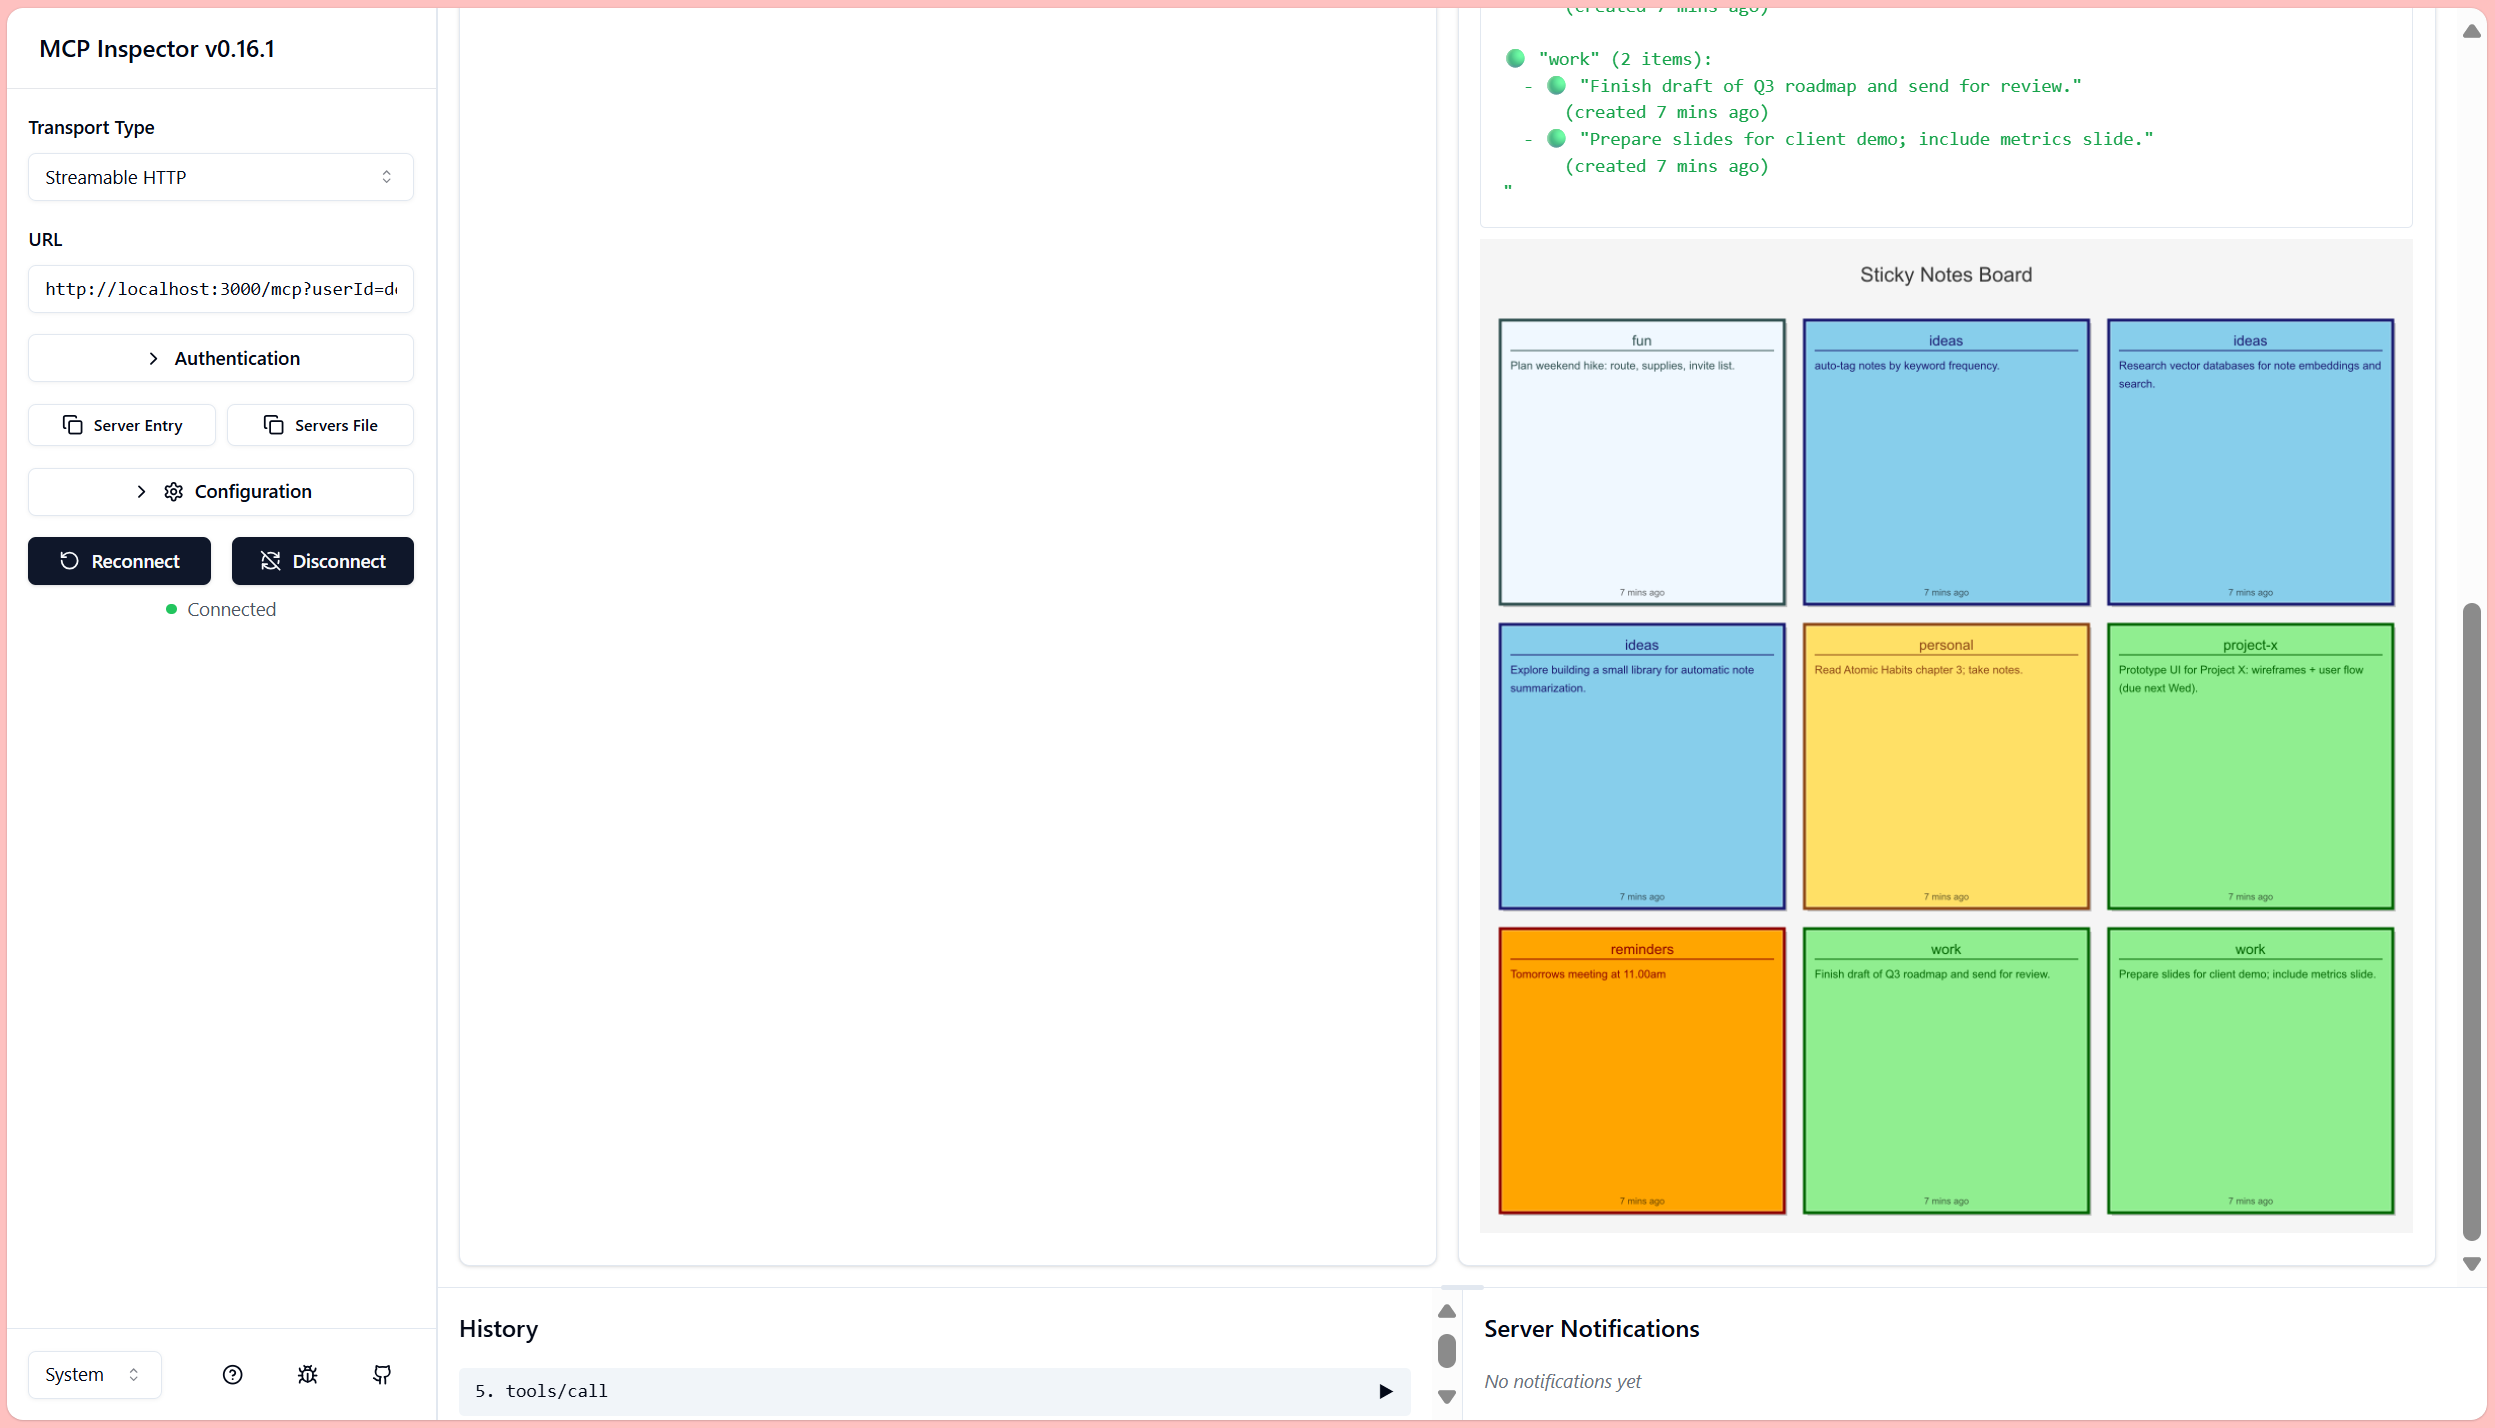Image resolution: width=2495 pixels, height=1428 pixels.
Task: Click the orange reminders sticky note
Action: tap(1641, 1070)
